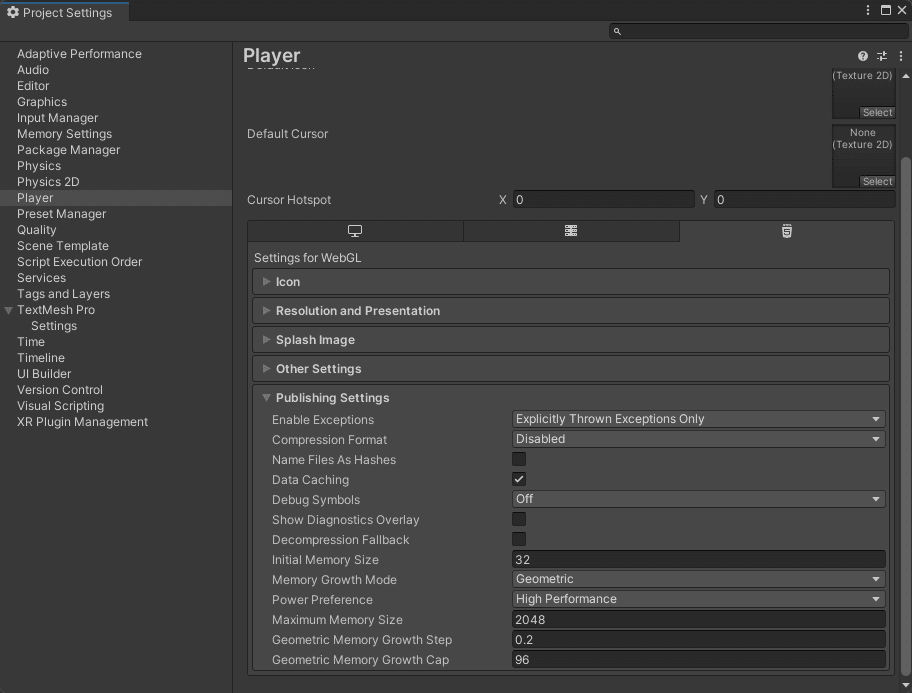Click the search magnifier icon
The image size is (912, 693).
[x=617, y=31]
